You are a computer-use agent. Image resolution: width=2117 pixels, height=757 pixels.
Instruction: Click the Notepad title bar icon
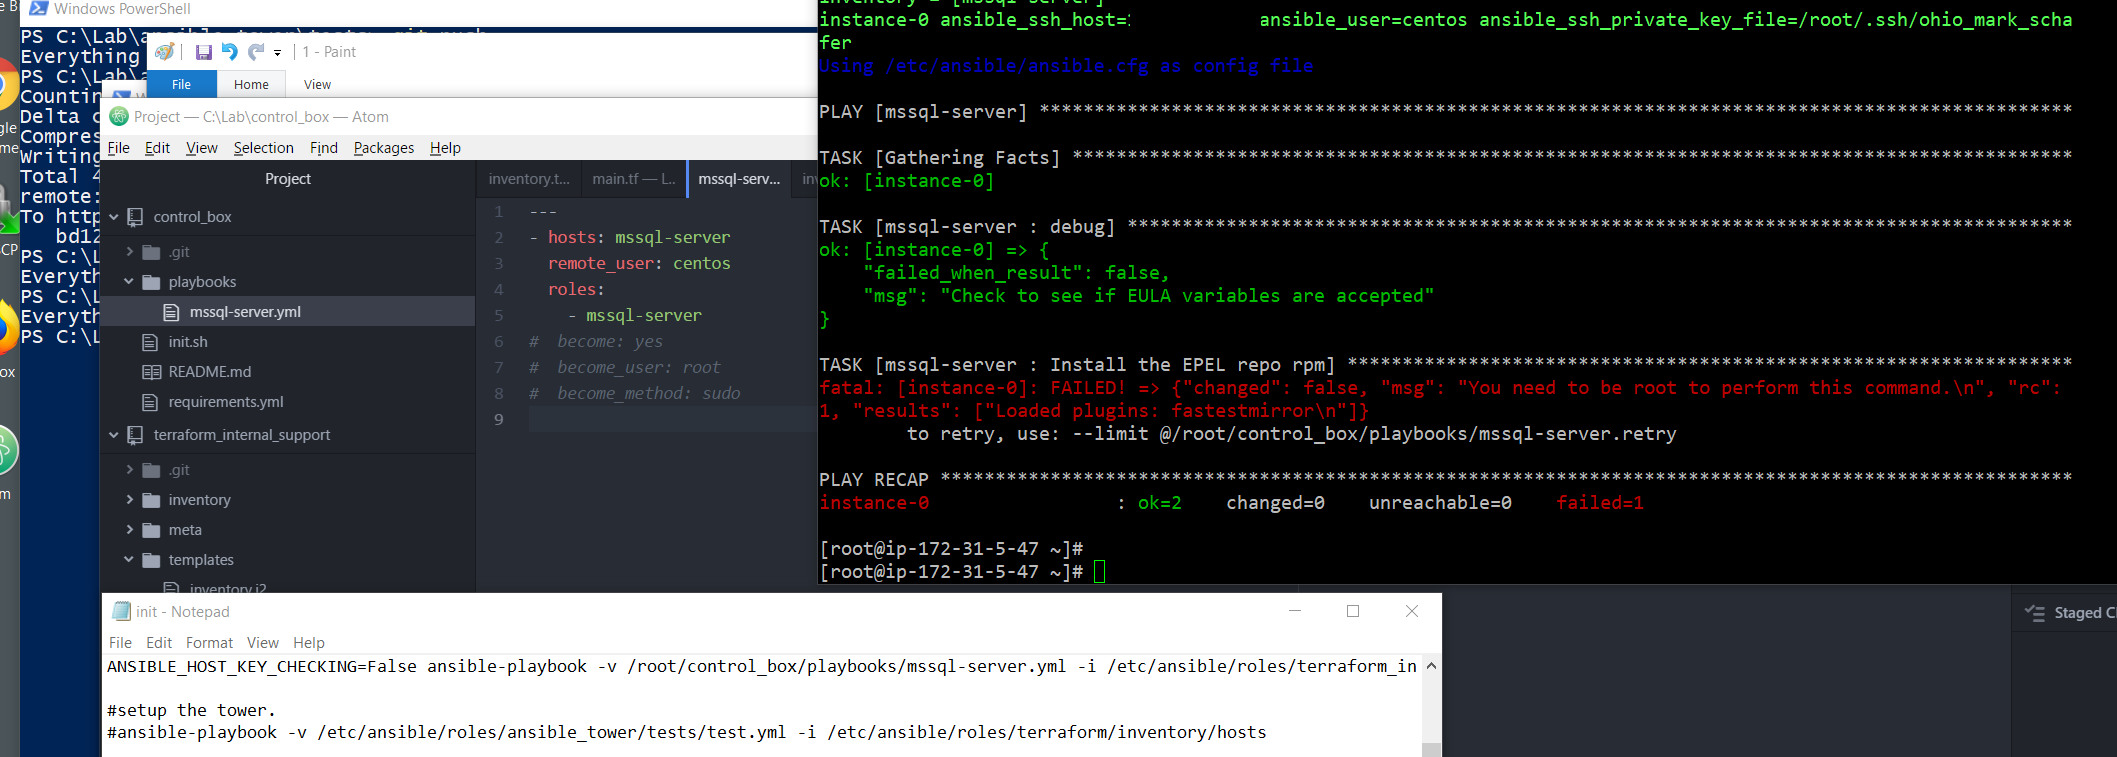tap(122, 611)
